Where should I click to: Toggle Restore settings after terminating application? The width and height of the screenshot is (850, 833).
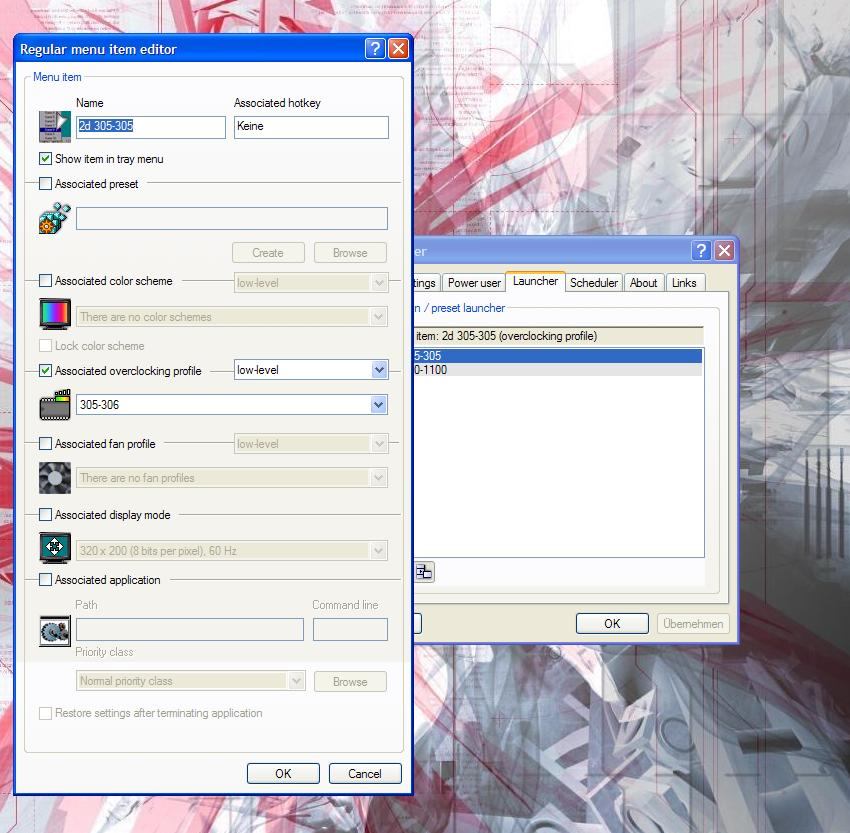(x=46, y=713)
